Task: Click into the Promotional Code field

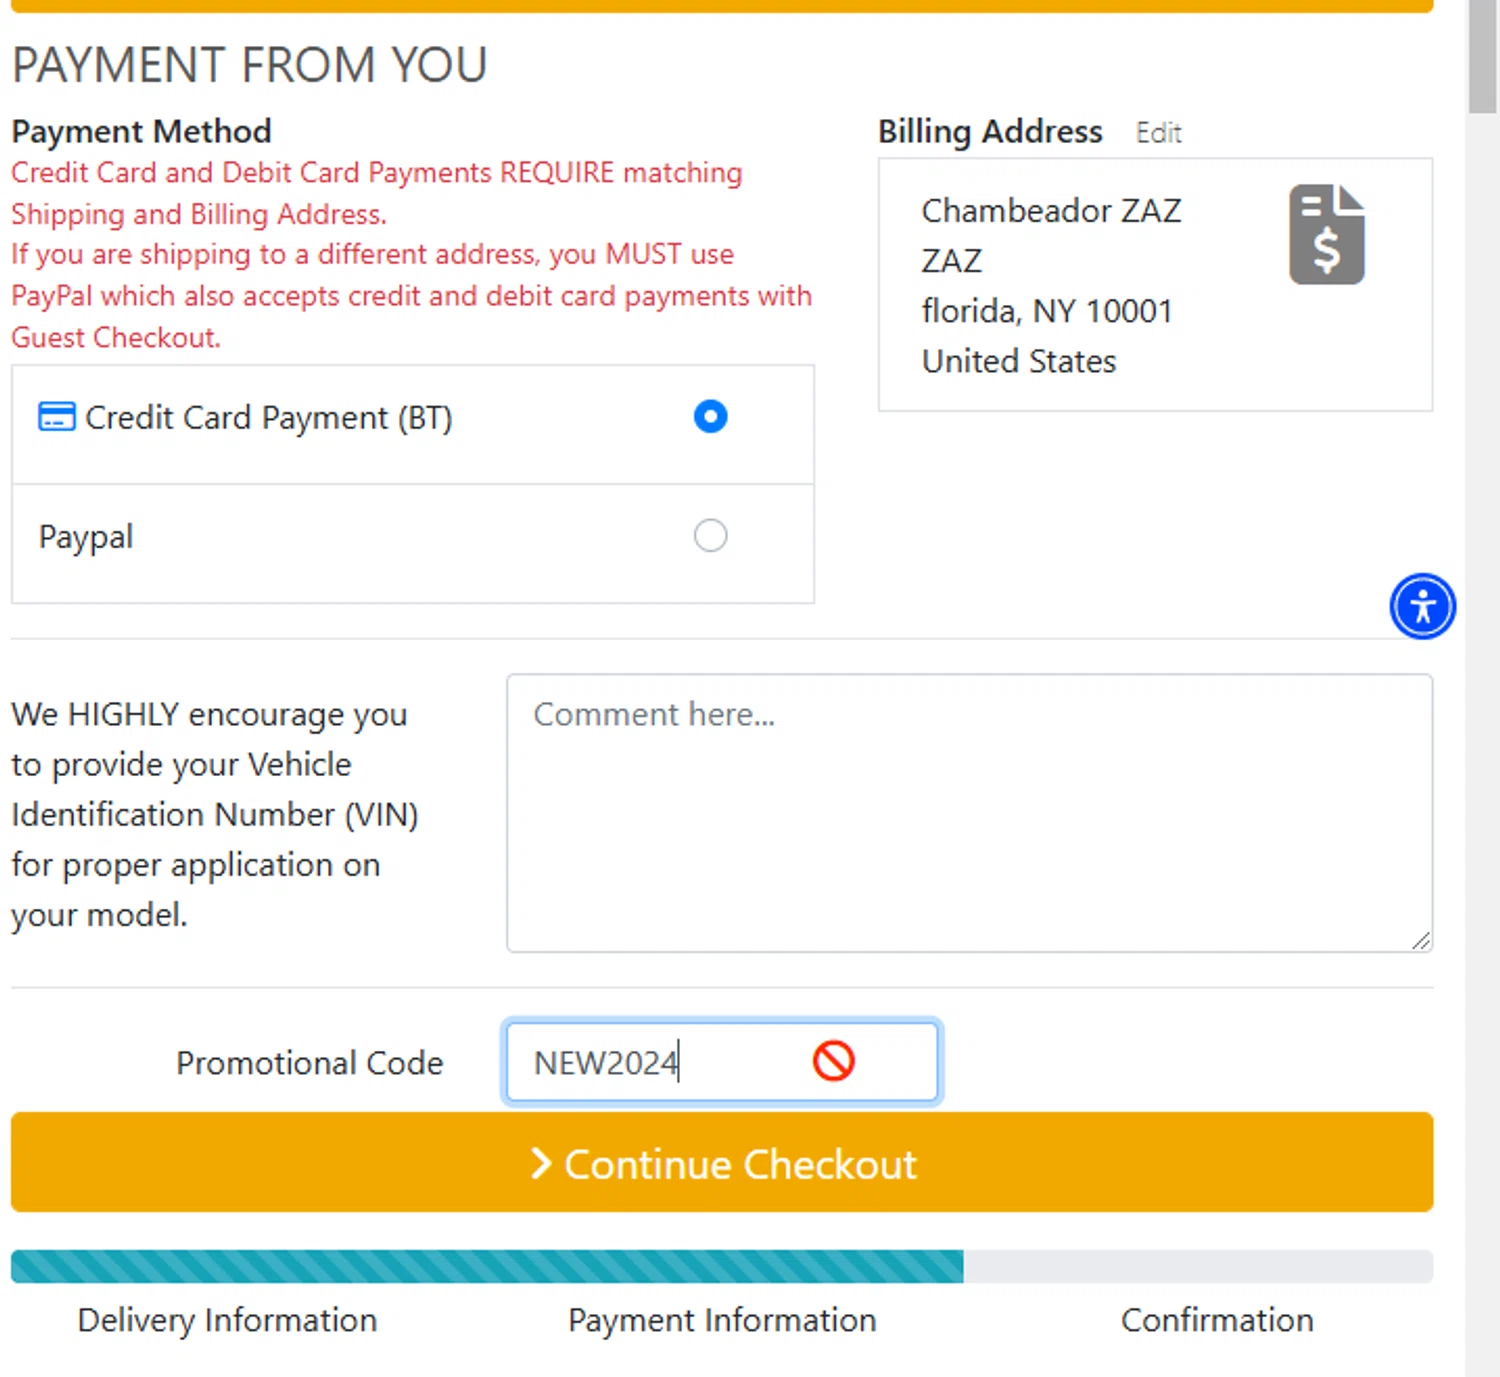Action: point(722,1061)
